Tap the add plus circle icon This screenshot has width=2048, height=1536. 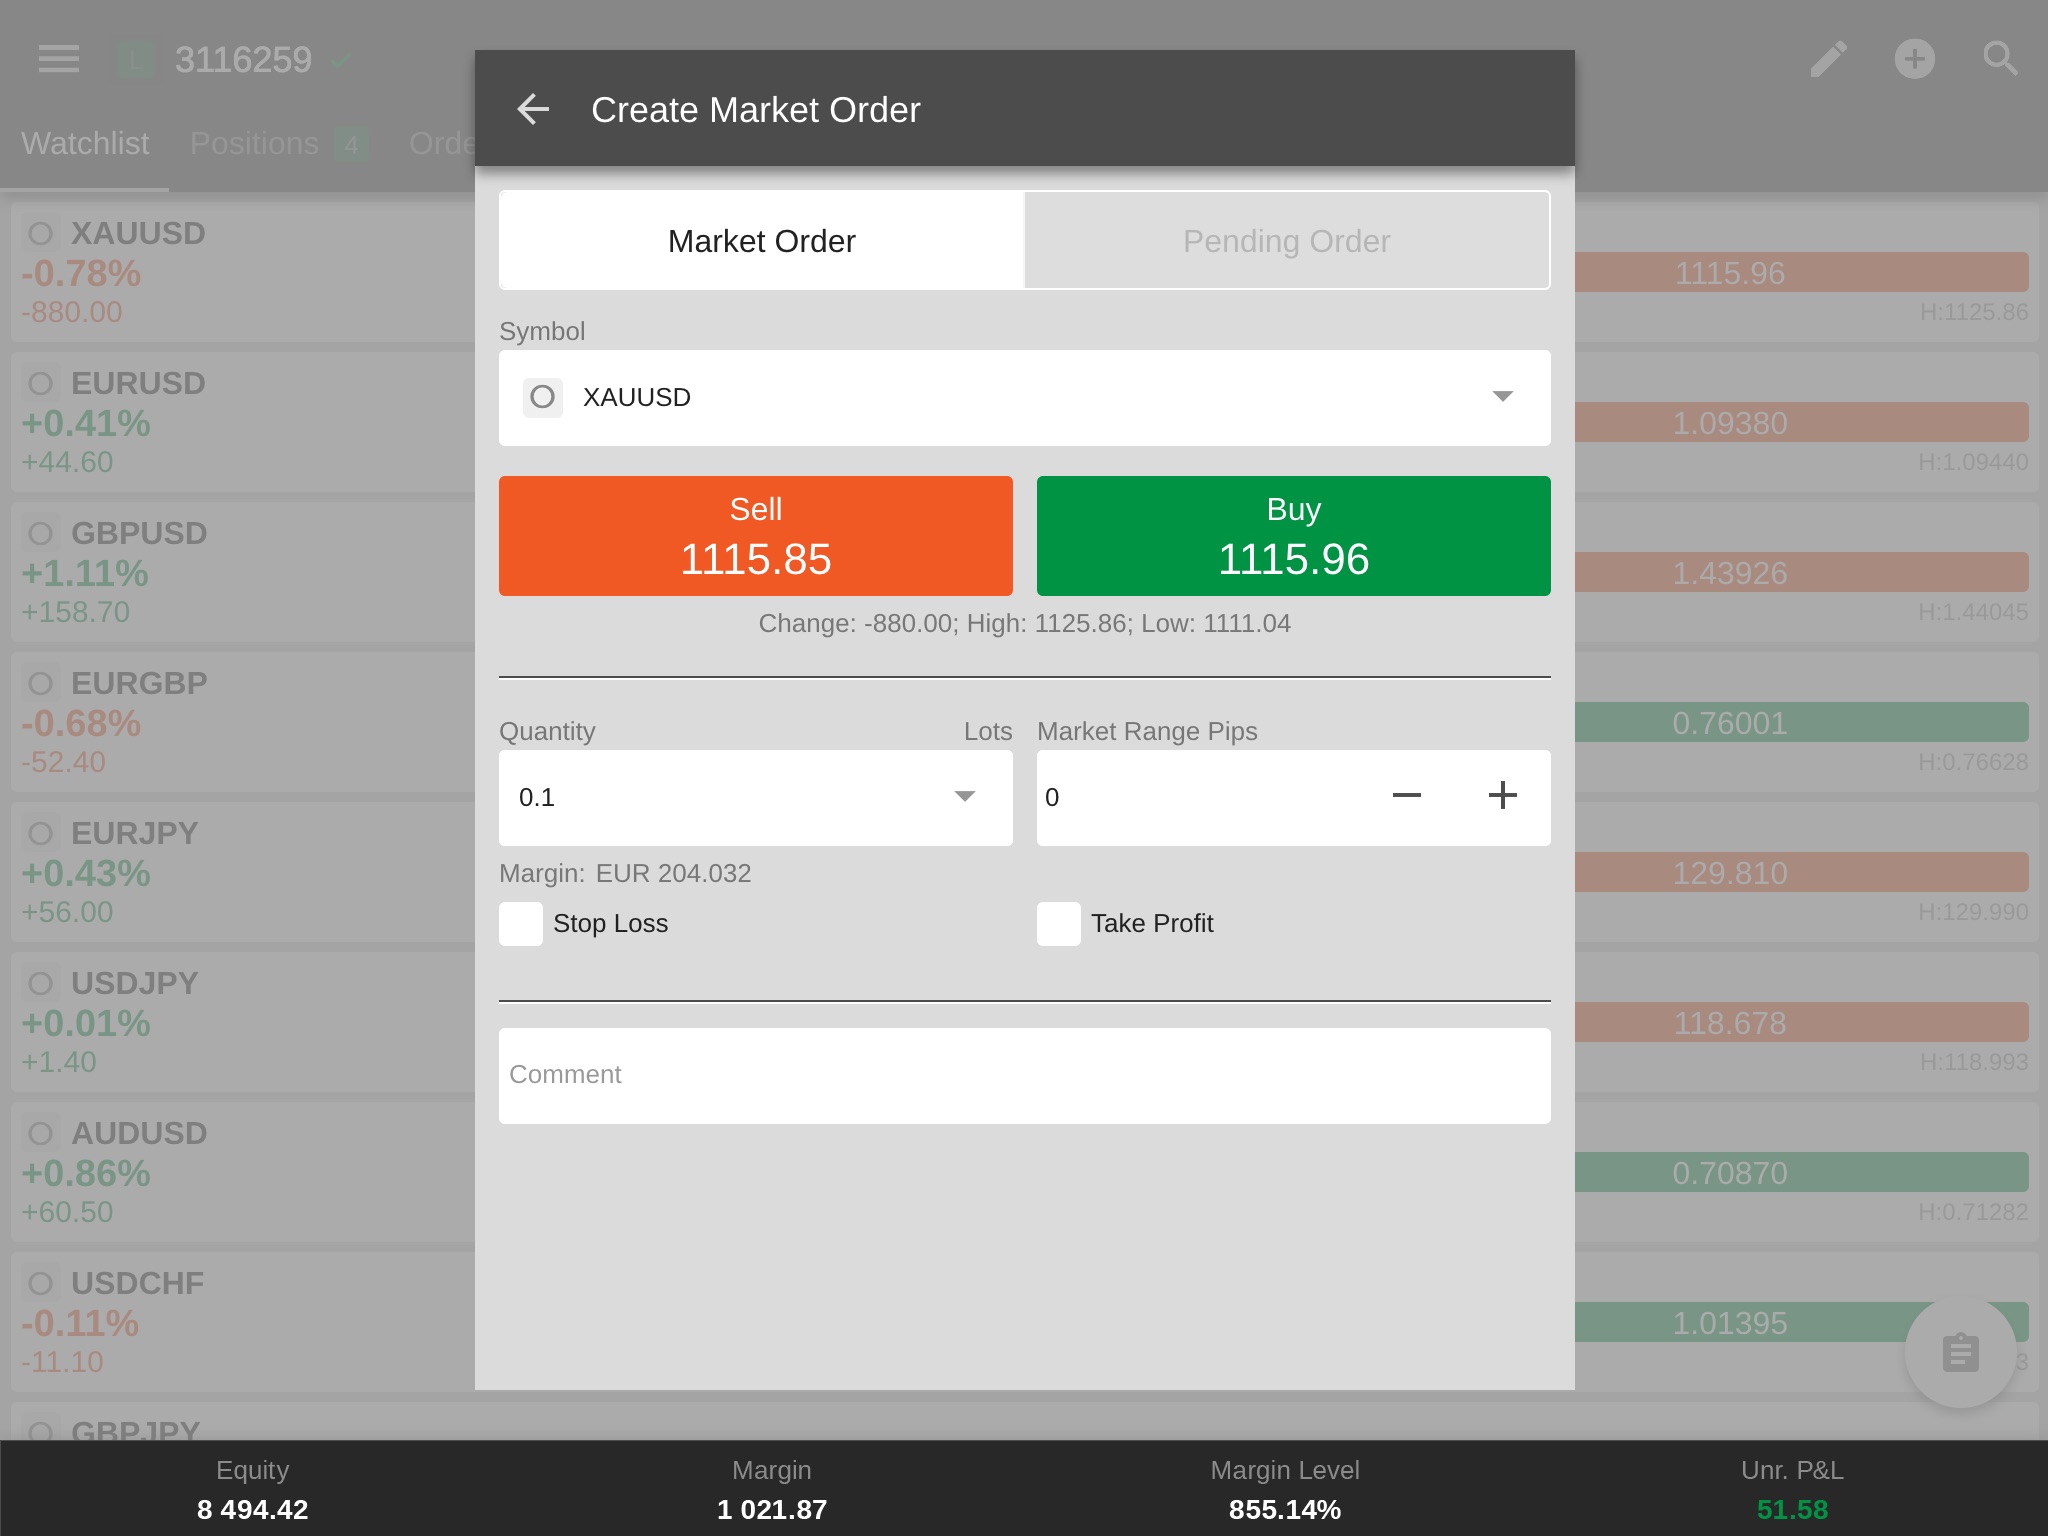tap(1914, 59)
